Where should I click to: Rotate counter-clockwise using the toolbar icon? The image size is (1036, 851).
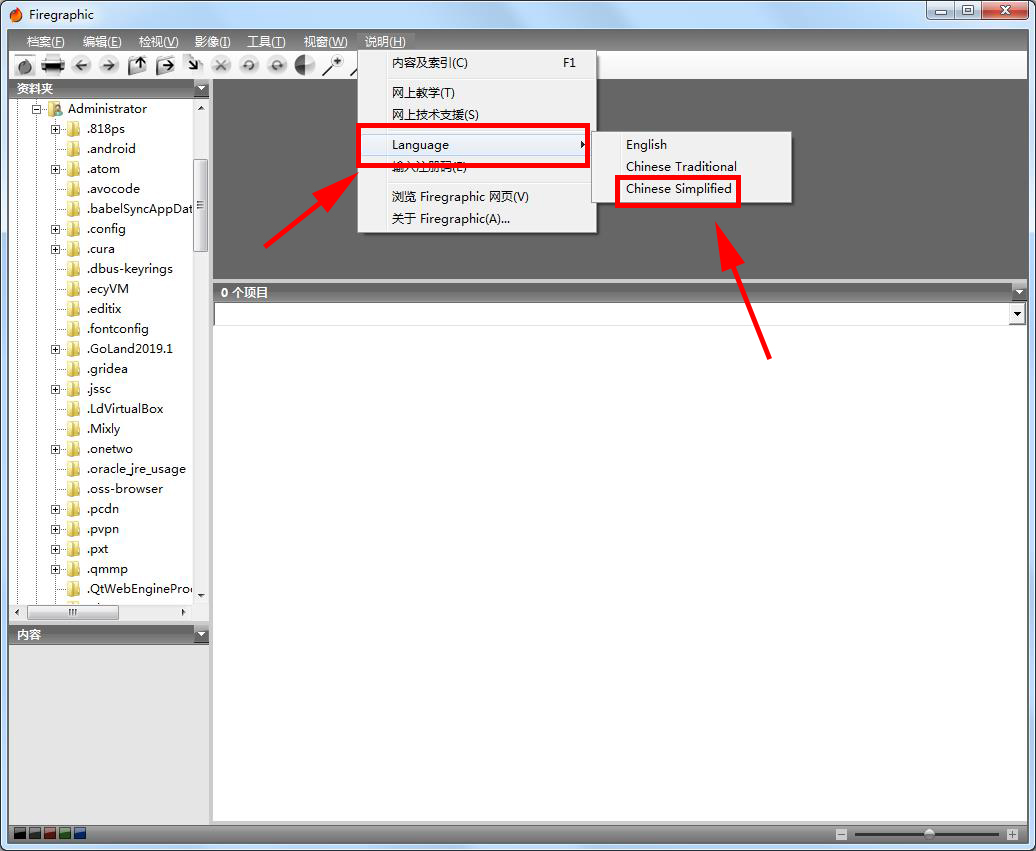tap(249, 65)
